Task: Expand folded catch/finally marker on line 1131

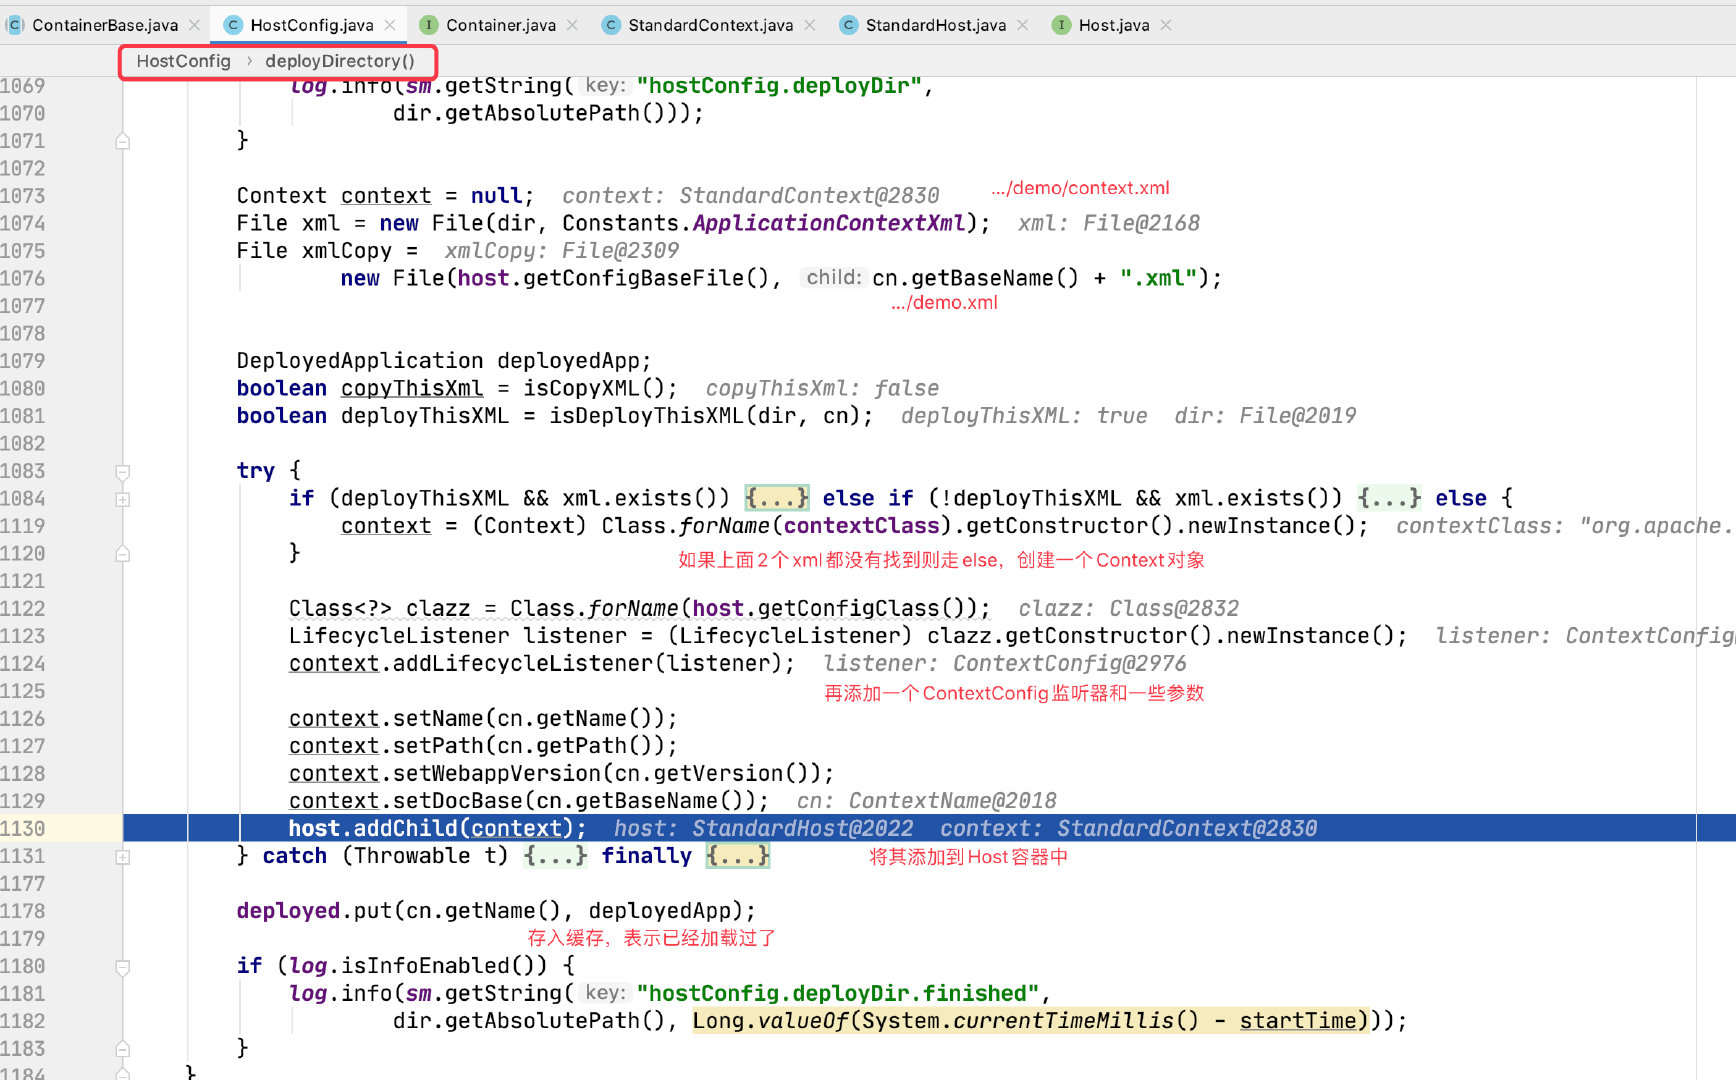Action: coord(123,857)
